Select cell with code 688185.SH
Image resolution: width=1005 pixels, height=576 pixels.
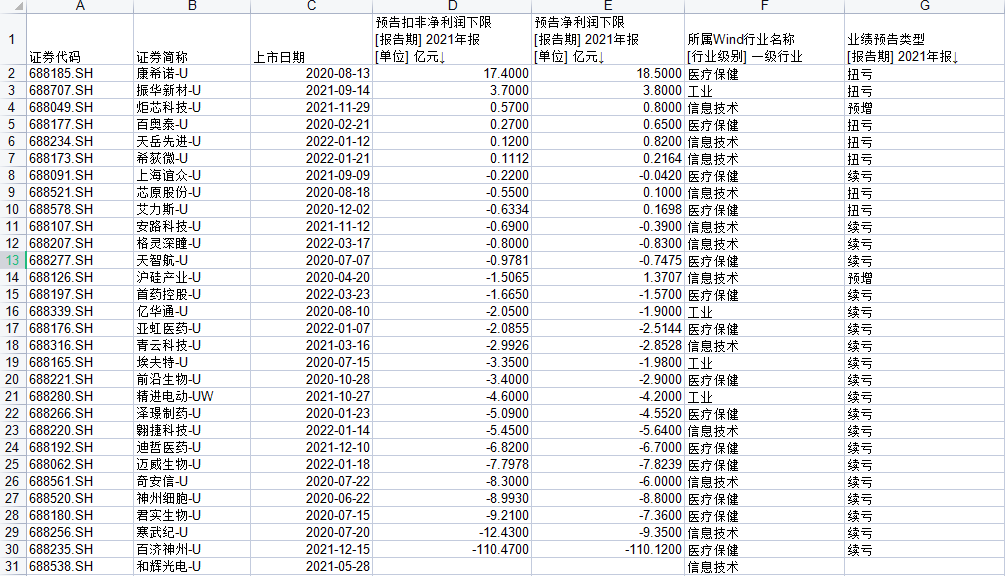click(79, 73)
